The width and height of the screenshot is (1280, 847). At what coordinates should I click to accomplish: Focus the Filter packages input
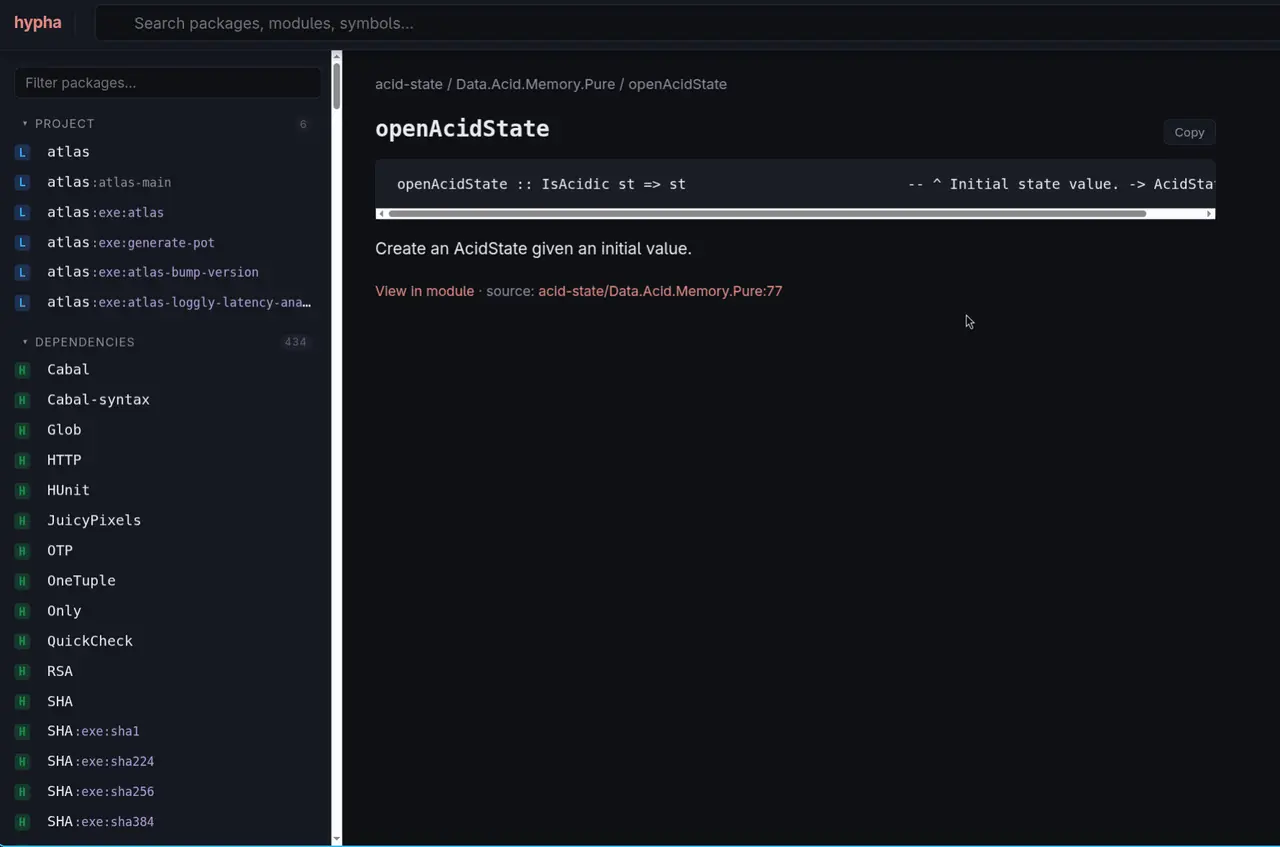(168, 83)
